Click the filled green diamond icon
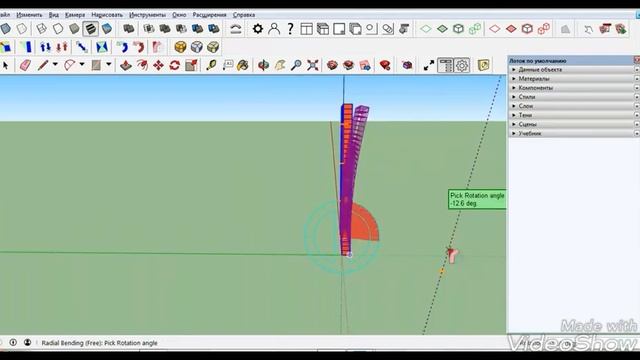This screenshot has height=360, width=640. pos(442,29)
